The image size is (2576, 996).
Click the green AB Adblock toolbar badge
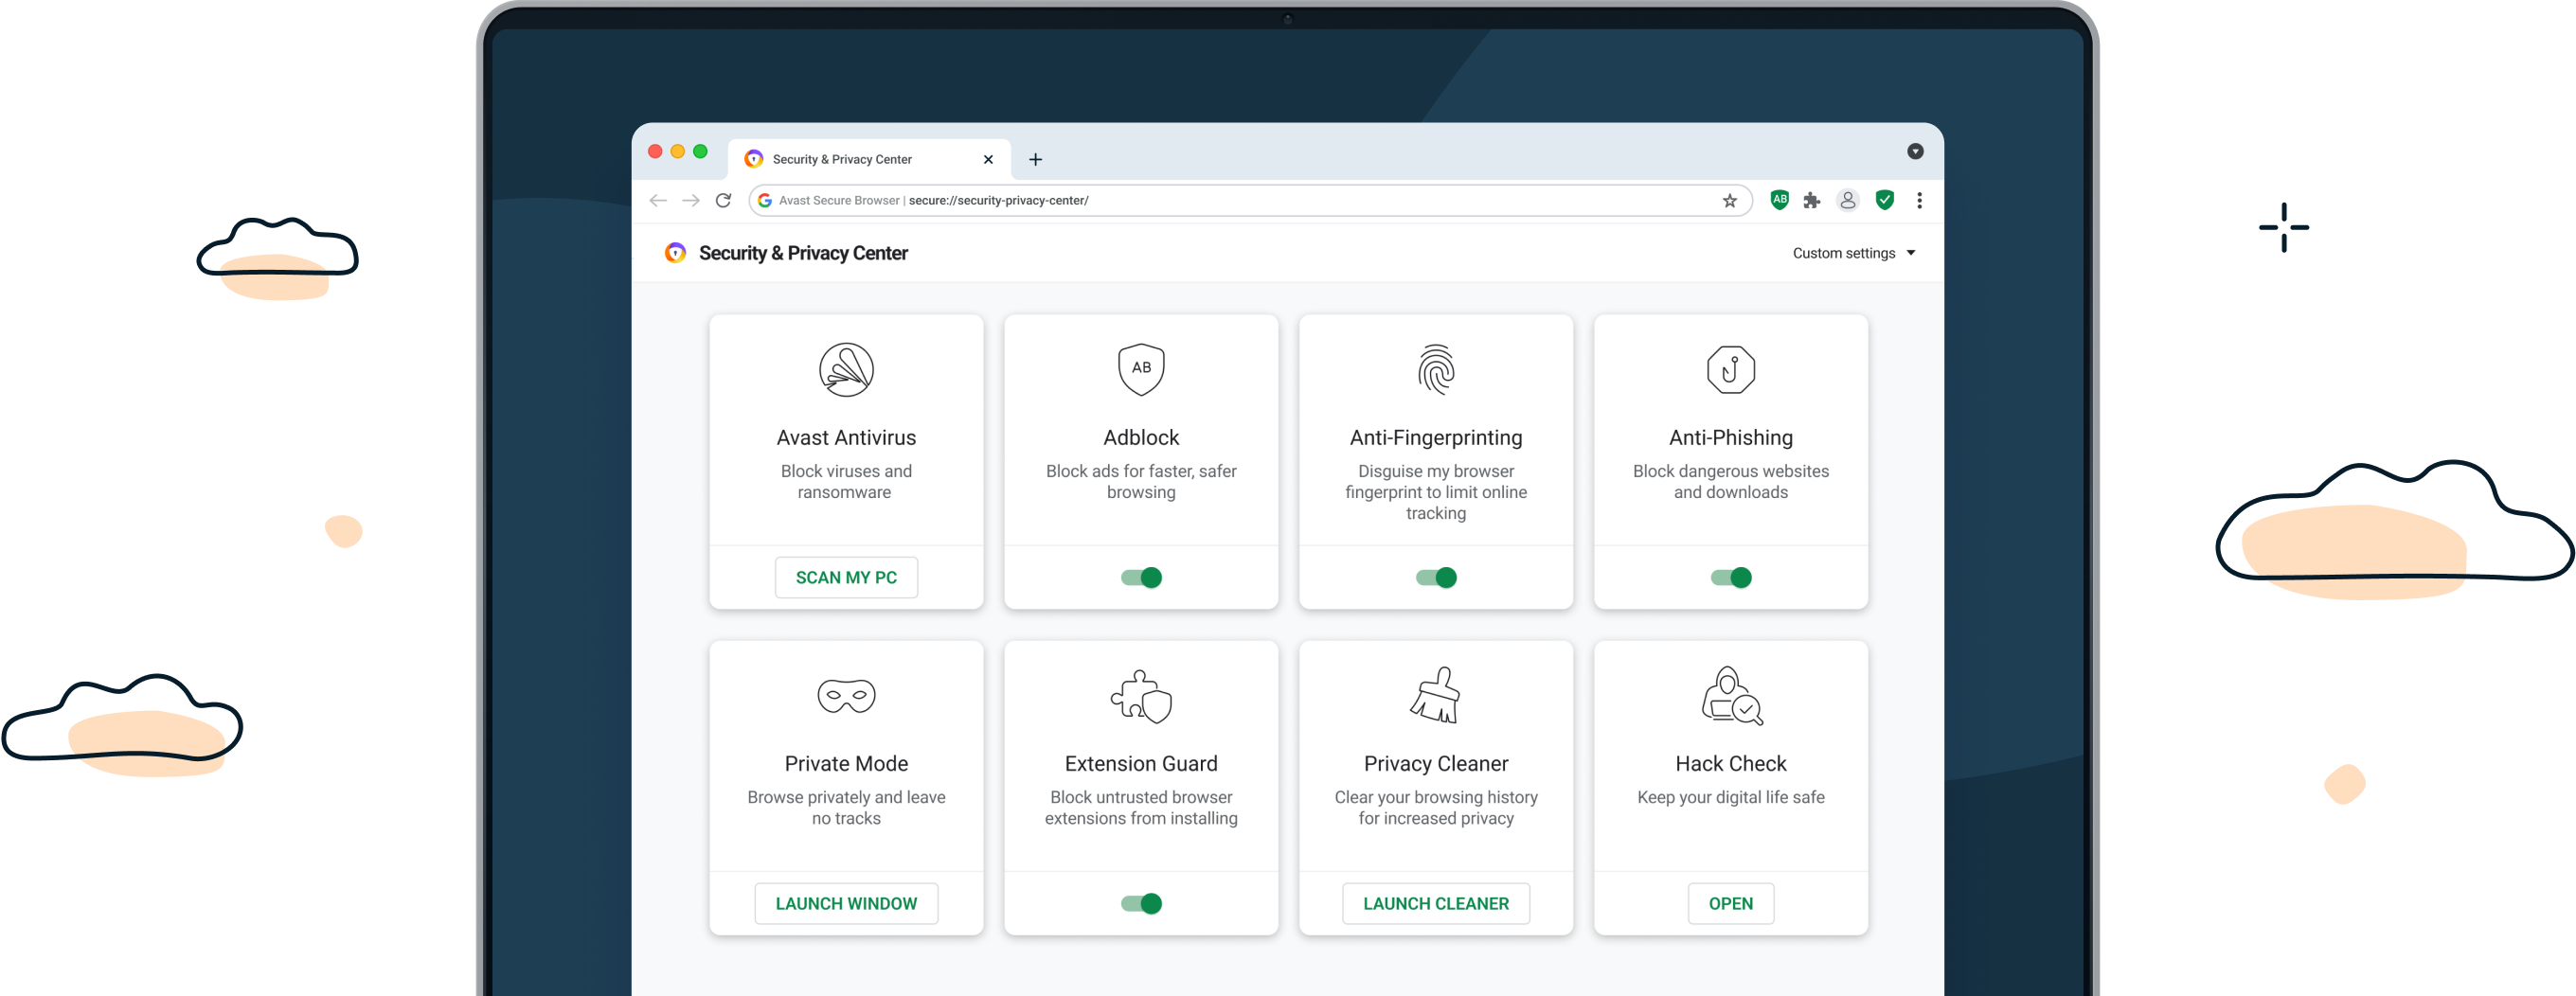(x=1779, y=200)
